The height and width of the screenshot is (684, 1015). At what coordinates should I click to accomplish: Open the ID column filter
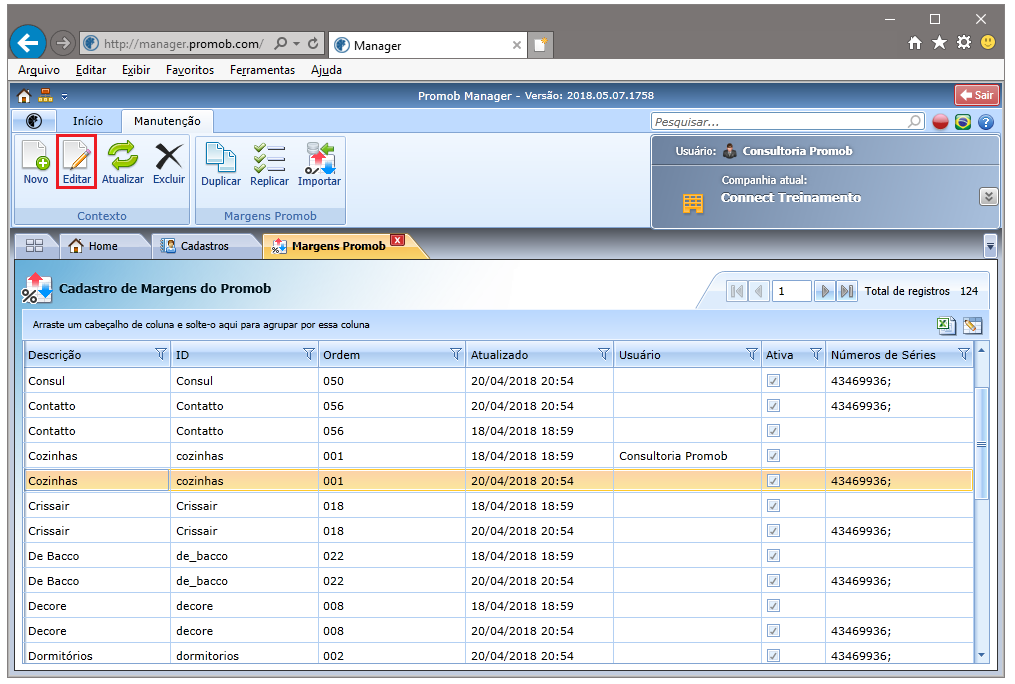[x=309, y=354]
